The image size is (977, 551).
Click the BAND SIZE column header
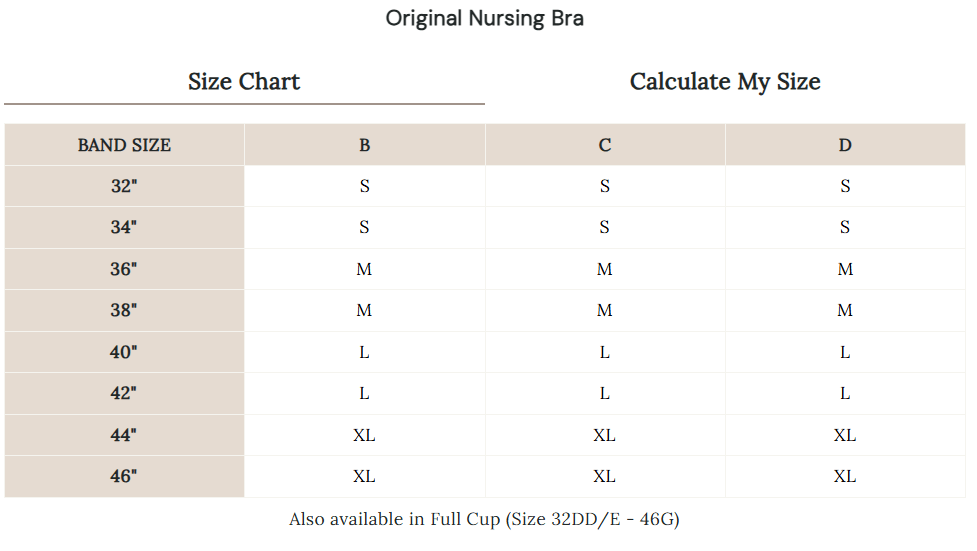click(124, 145)
